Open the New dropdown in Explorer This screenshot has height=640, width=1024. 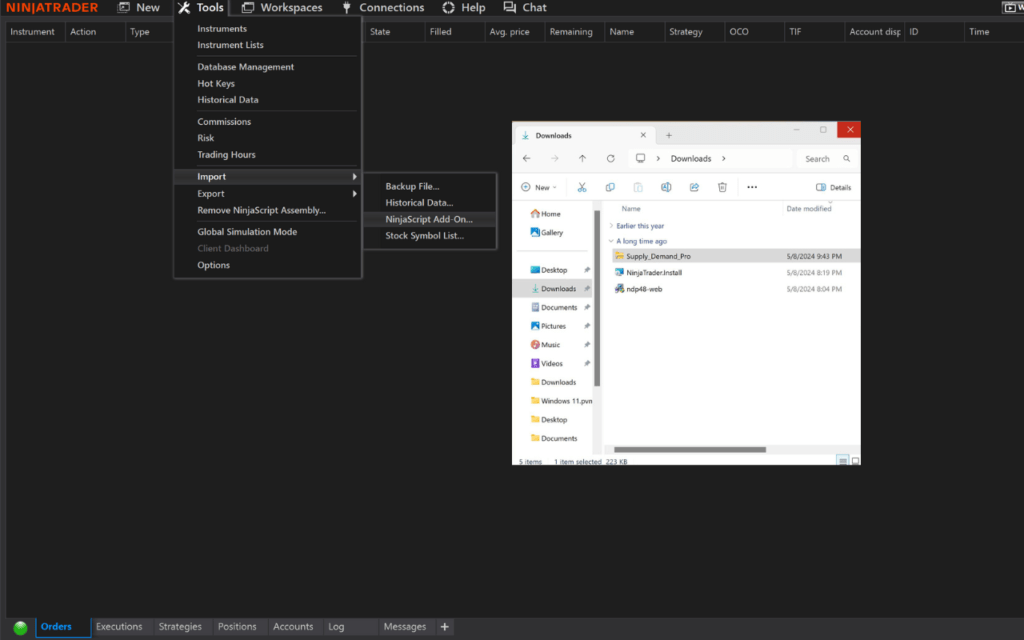[539, 187]
